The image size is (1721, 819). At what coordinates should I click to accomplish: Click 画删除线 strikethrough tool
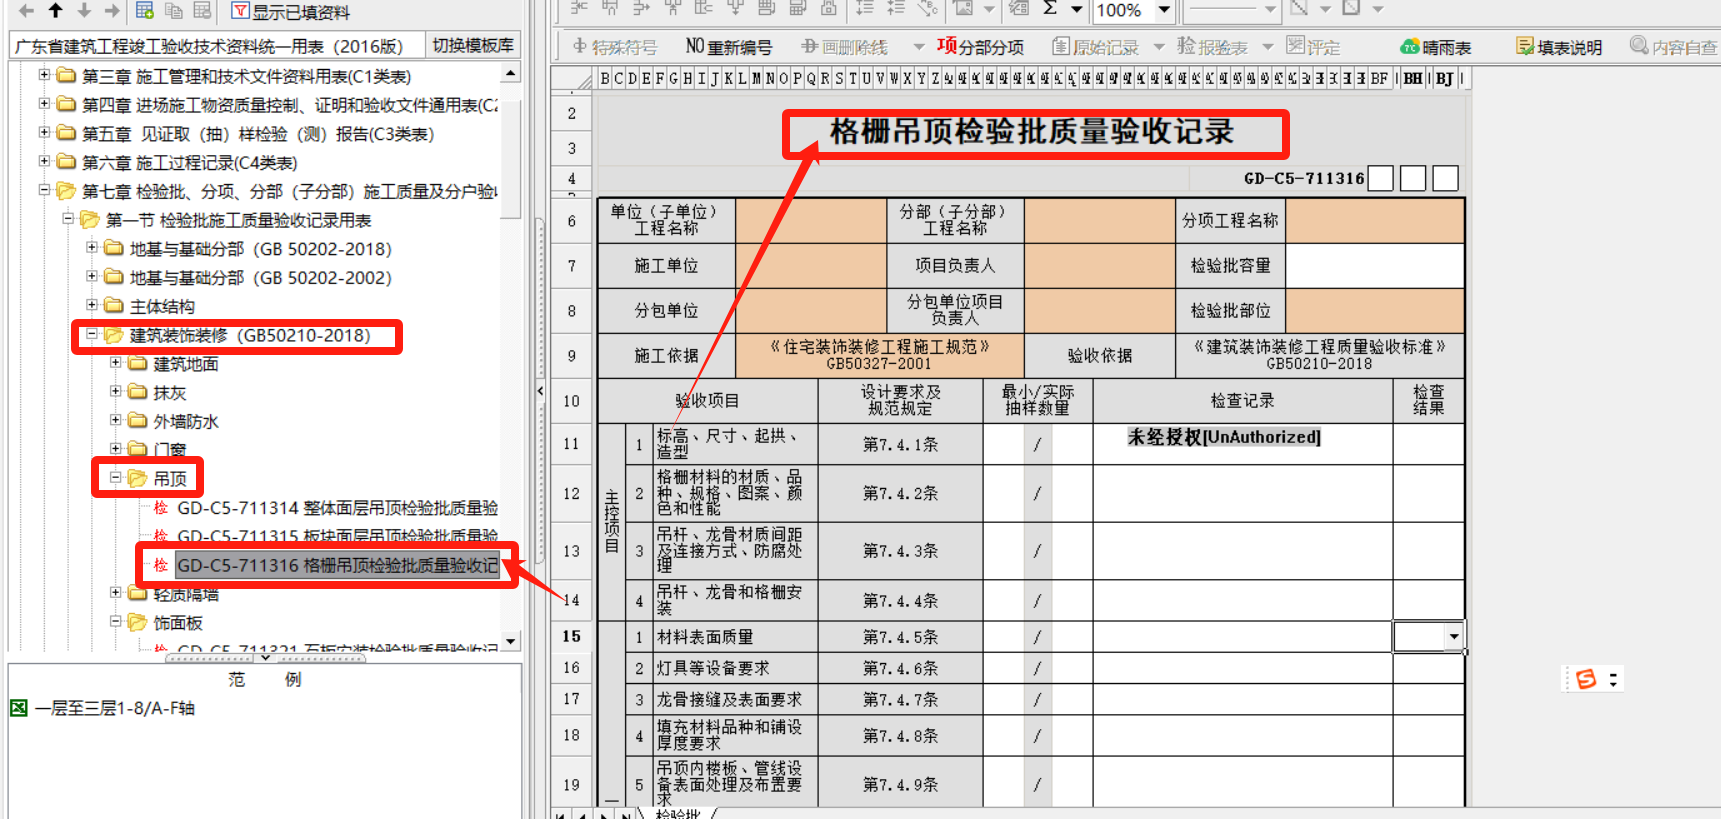point(845,47)
